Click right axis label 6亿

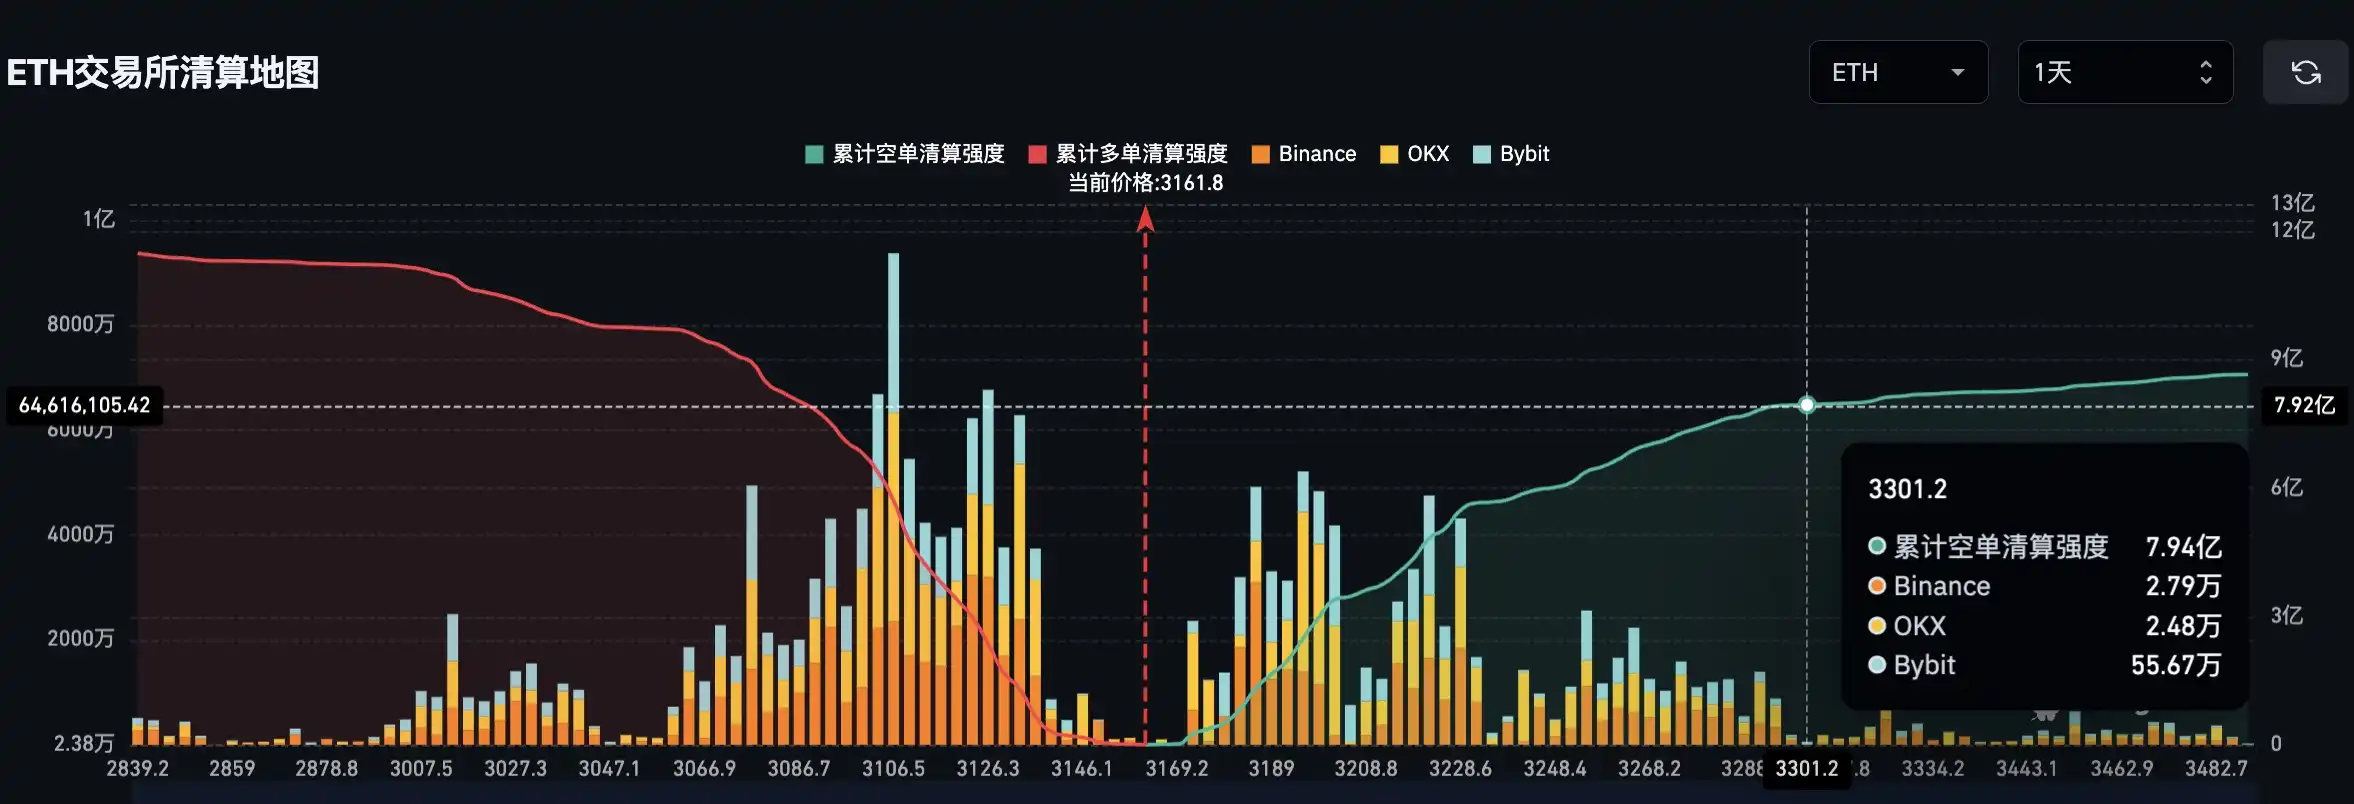point(2287,487)
